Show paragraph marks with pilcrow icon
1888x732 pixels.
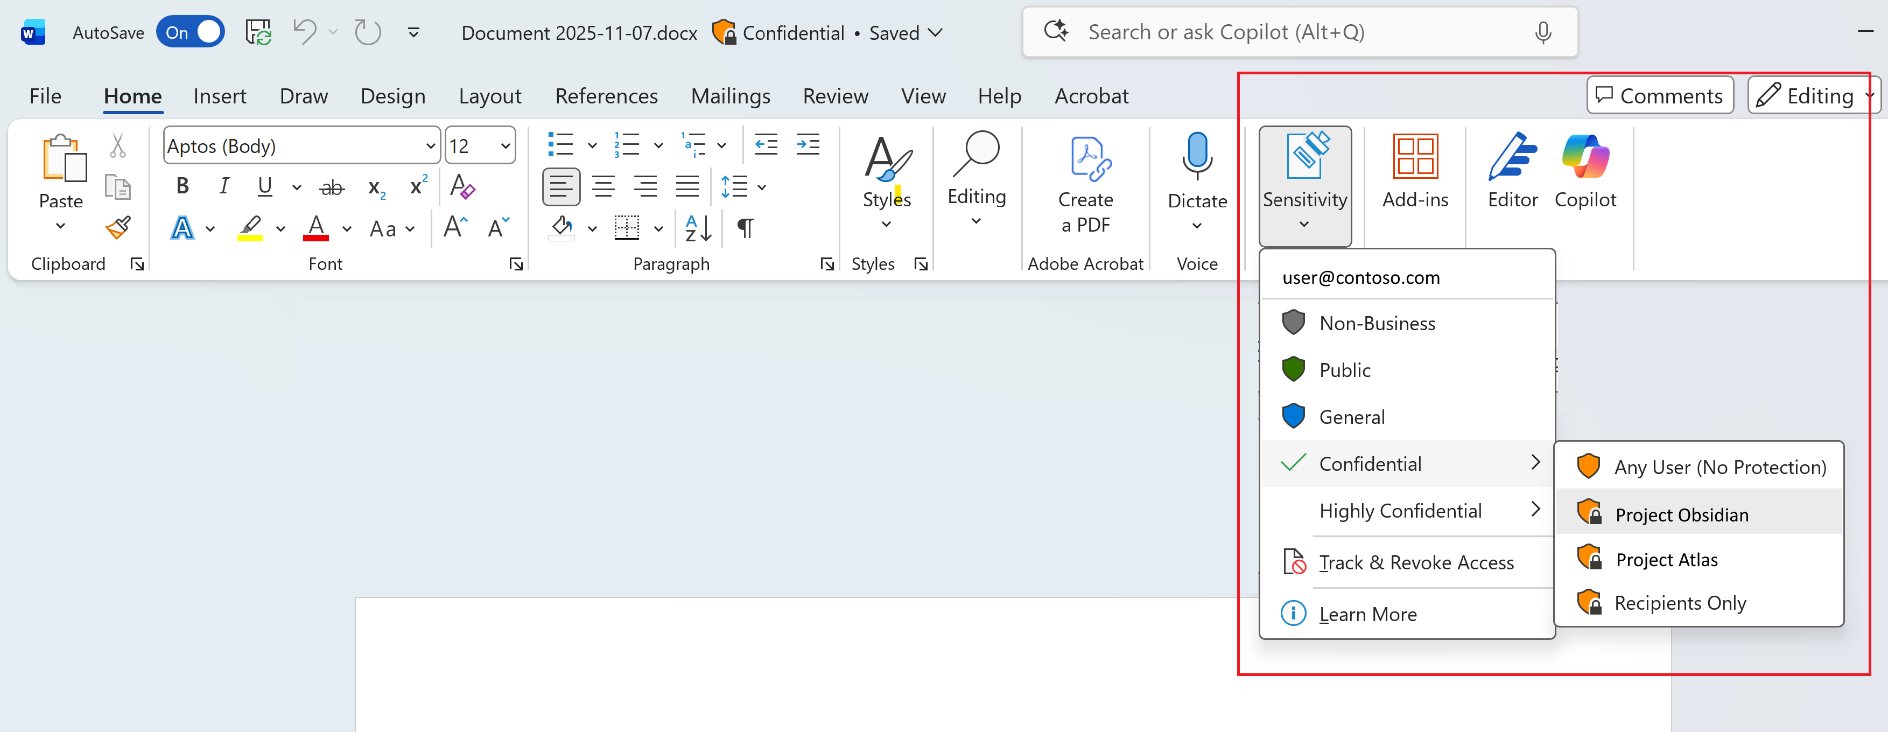coord(745,229)
